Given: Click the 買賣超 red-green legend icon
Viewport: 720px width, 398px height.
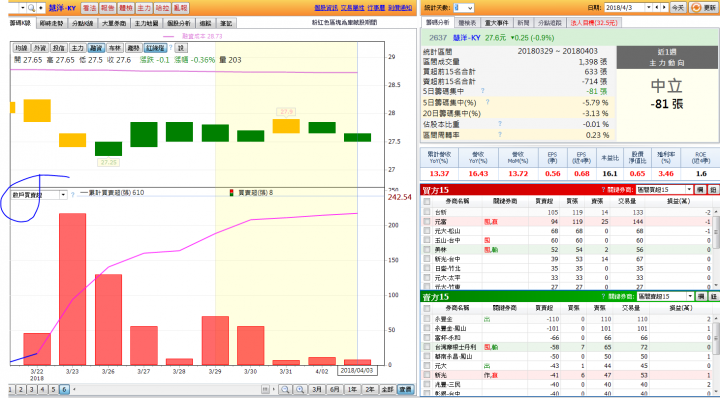Looking at the screenshot, I should [231, 193].
